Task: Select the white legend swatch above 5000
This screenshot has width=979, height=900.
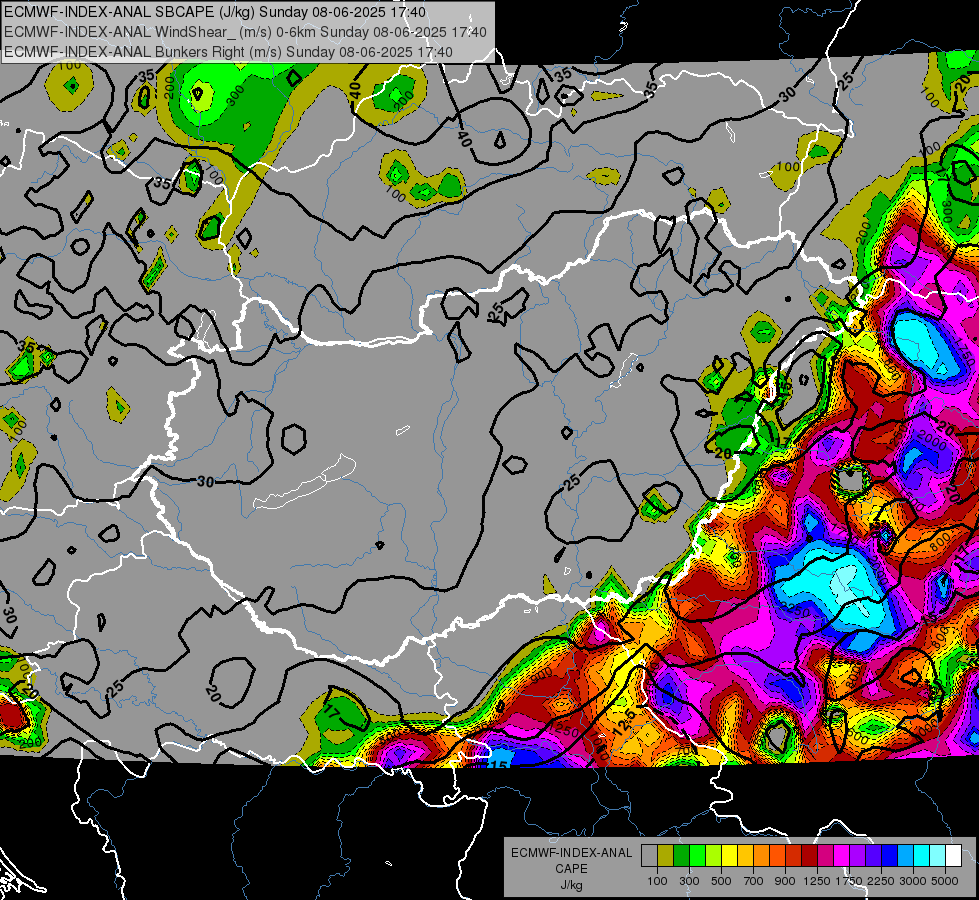Action: click(953, 856)
